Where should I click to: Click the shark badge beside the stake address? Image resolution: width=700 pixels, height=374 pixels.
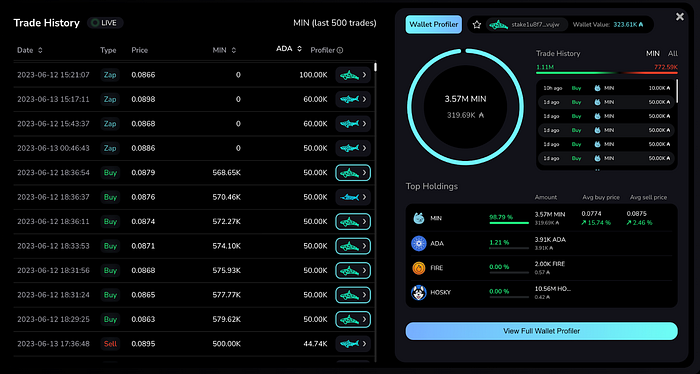(498, 25)
